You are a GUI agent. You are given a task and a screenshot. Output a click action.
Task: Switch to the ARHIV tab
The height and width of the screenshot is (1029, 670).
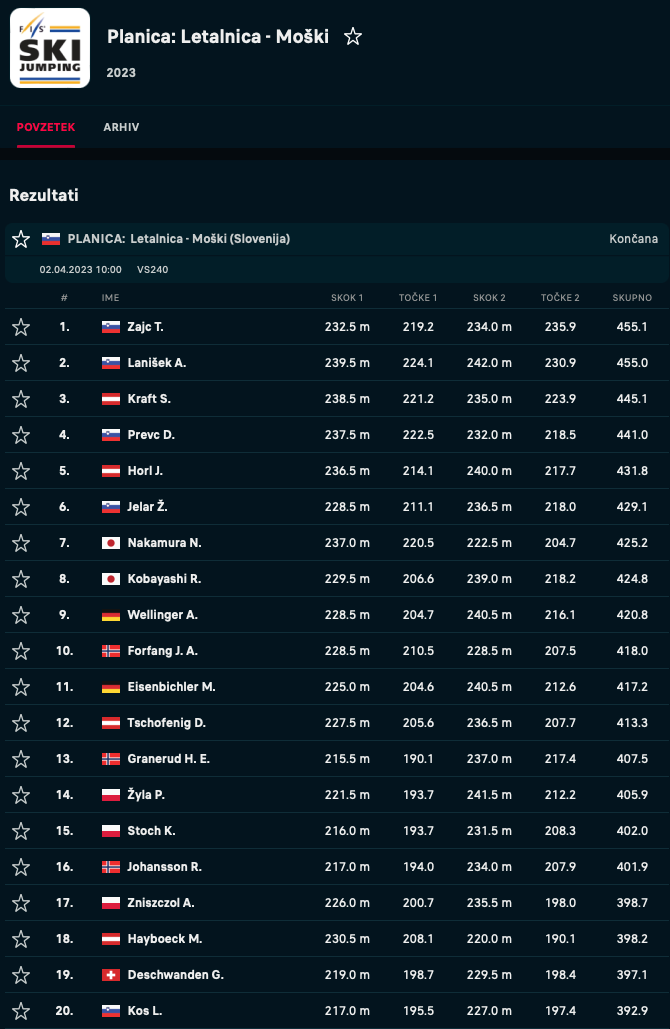point(121,127)
